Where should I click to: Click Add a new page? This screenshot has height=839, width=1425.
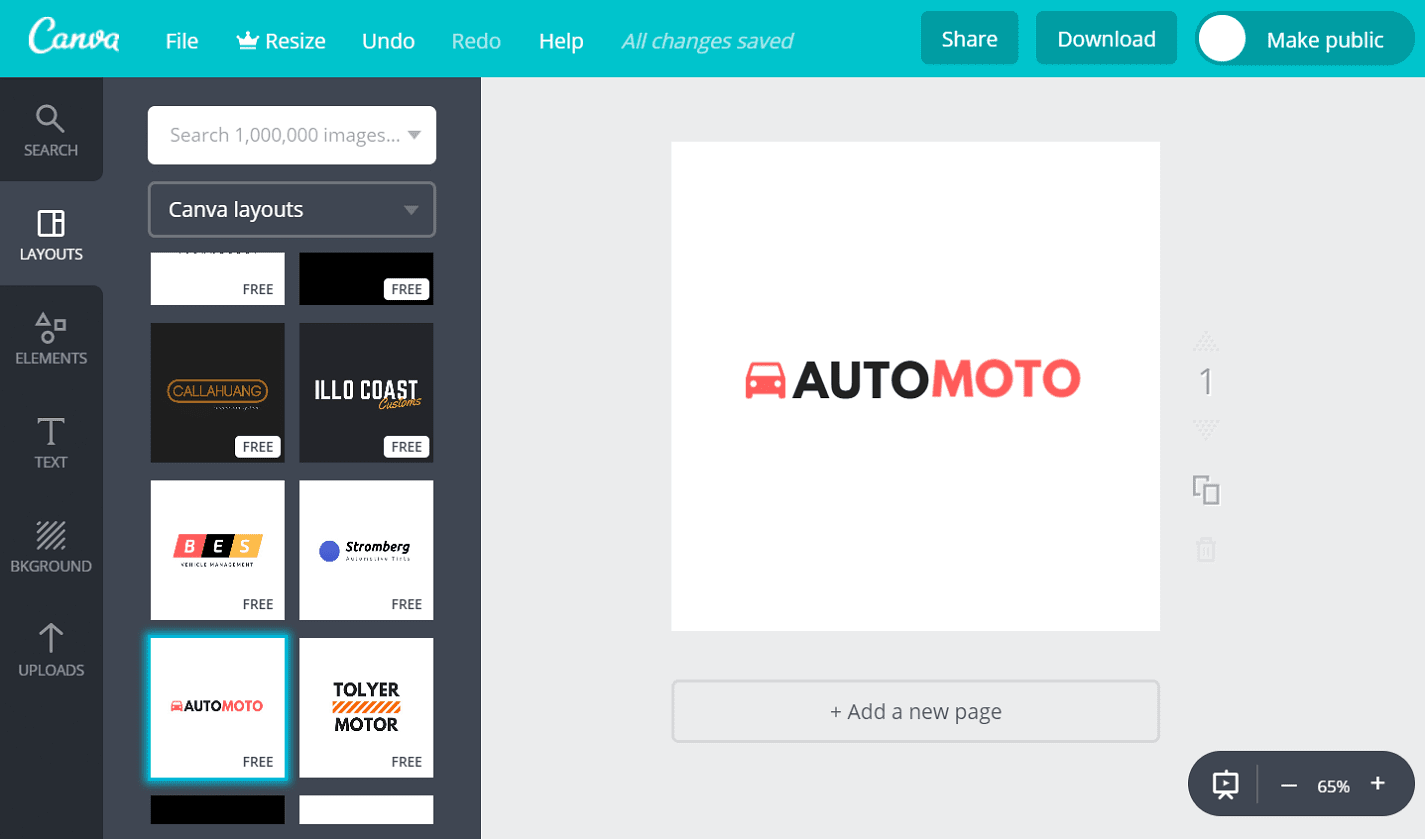[915, 712]
